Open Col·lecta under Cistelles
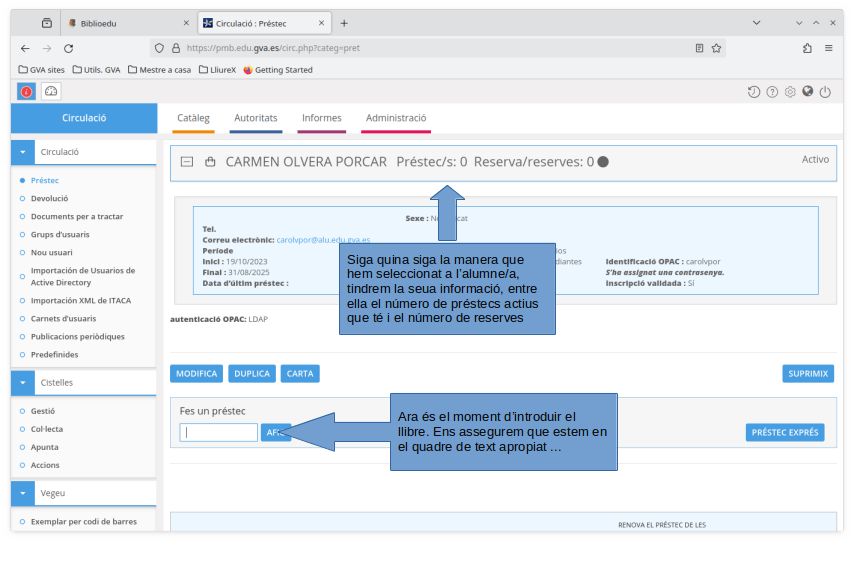The height and width of the screenshot is (586, 854). [x=47, y=429]
